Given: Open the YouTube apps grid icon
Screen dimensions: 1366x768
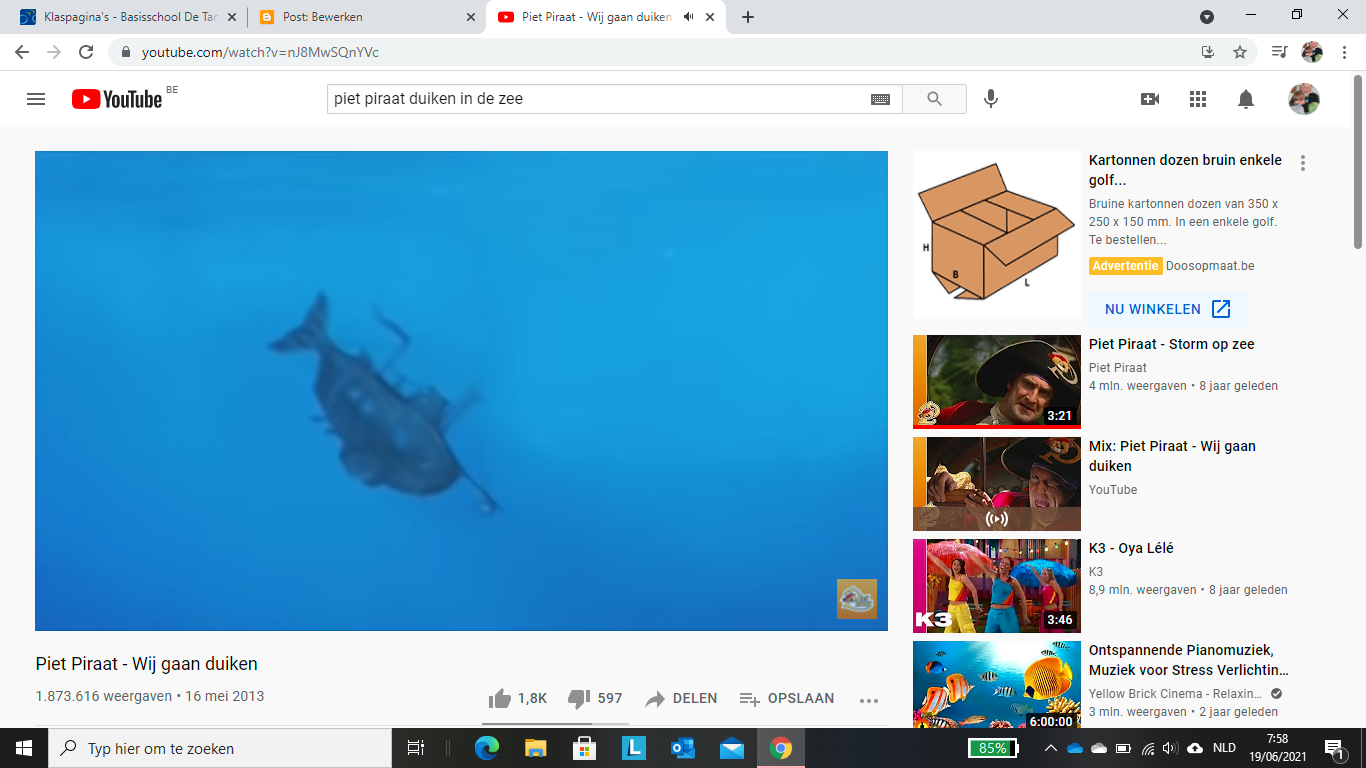Looking at the screenshot, I should pos(1198,99).
